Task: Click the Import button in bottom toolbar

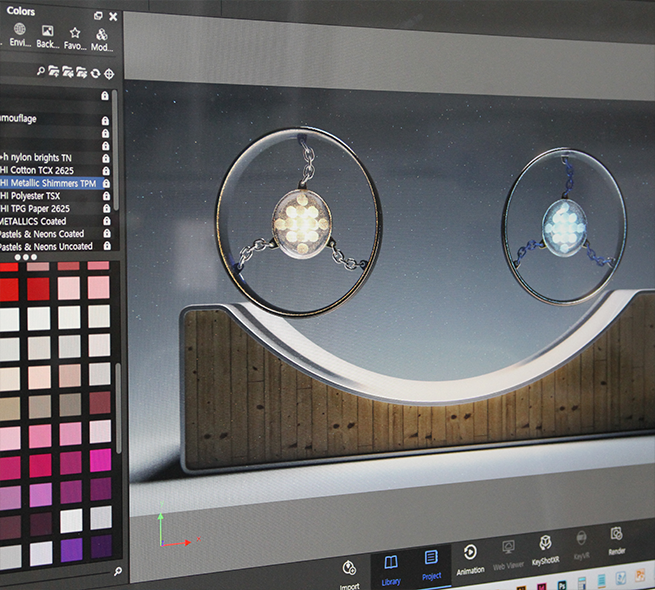Action: [349, 575]
